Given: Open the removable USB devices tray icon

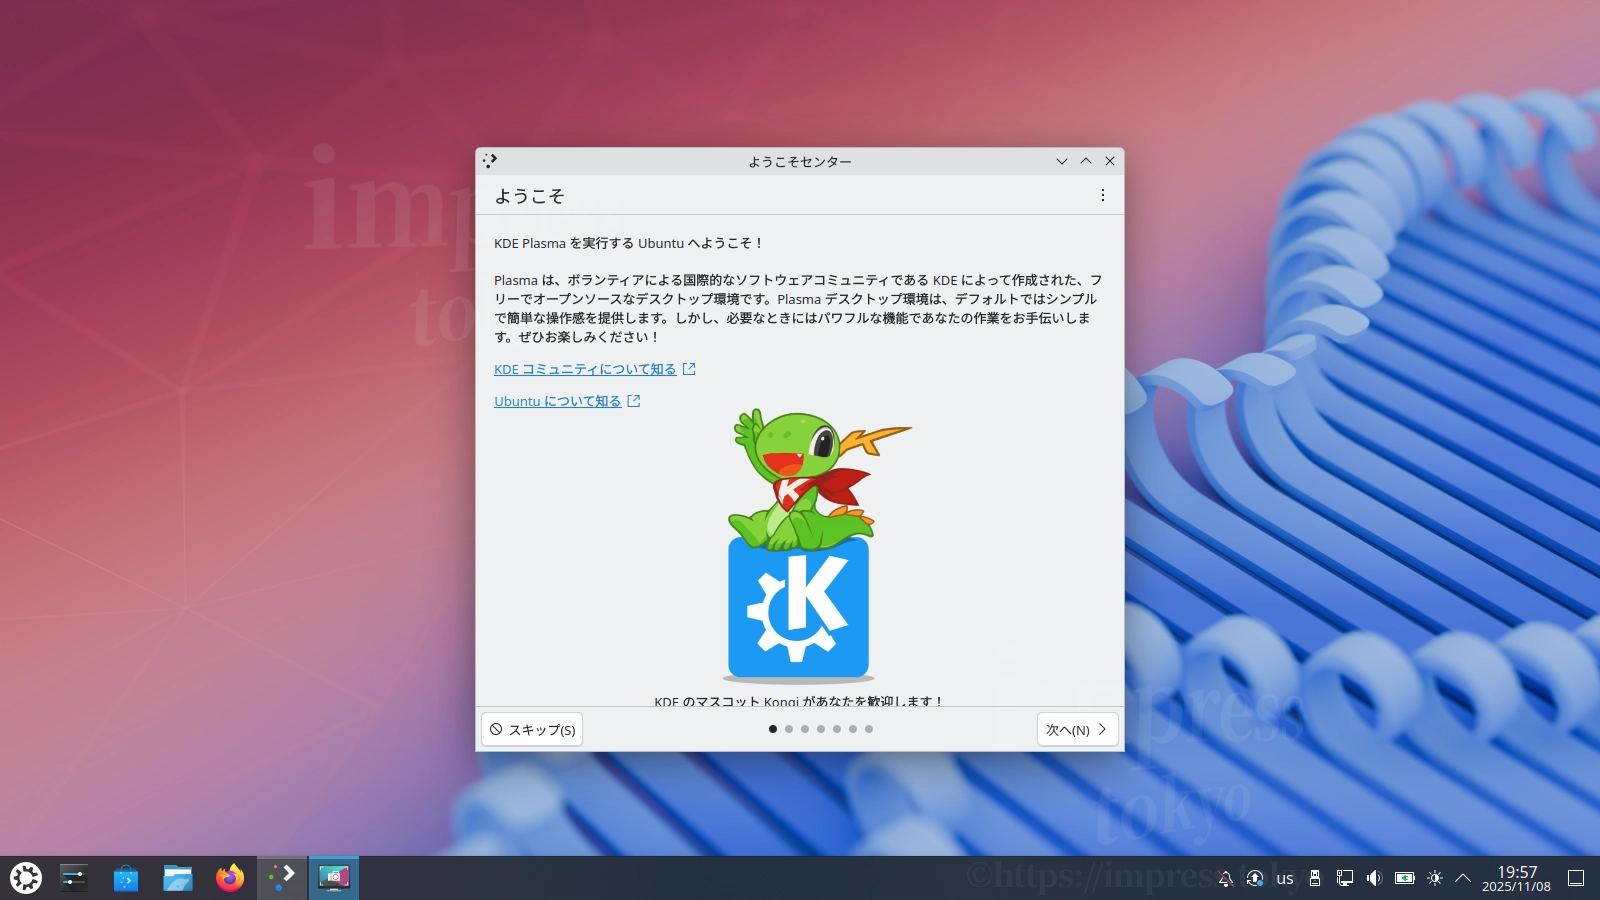Looking at the screenshot, I should tap(1315, 878).
